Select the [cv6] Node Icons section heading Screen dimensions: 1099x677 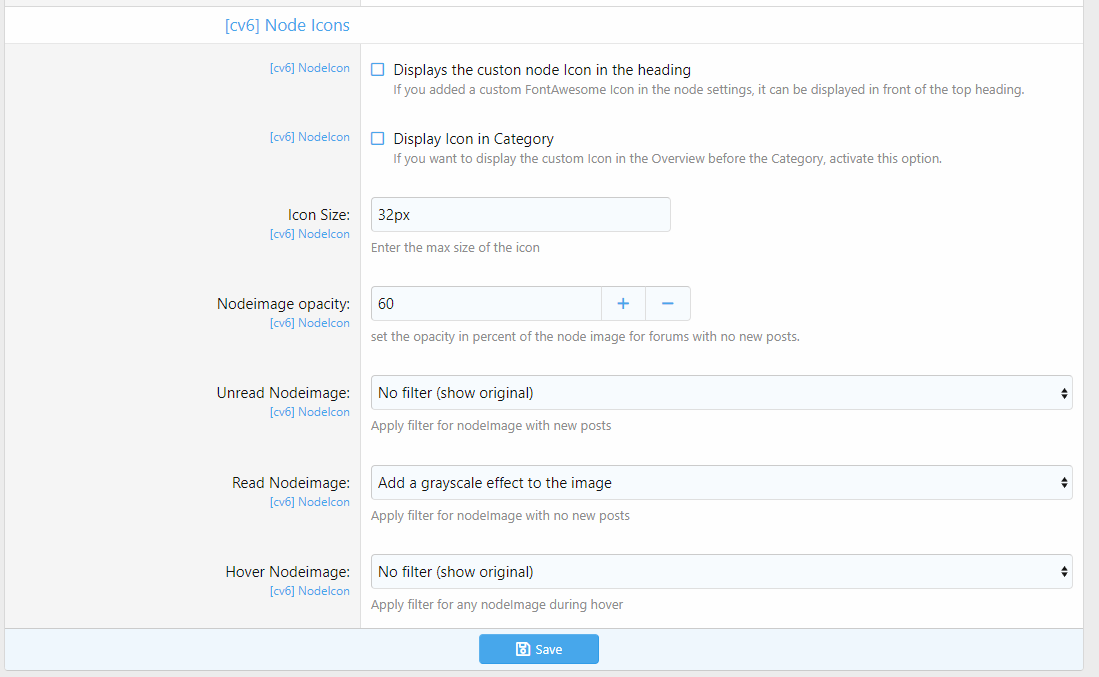pos(288,24)
